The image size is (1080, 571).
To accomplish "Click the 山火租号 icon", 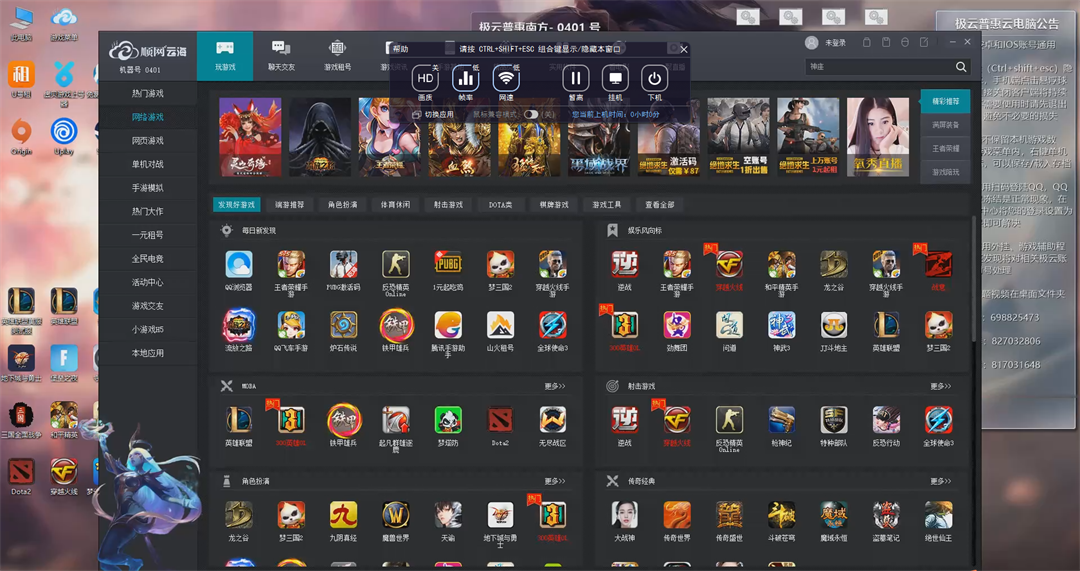I will click(500, 325).
